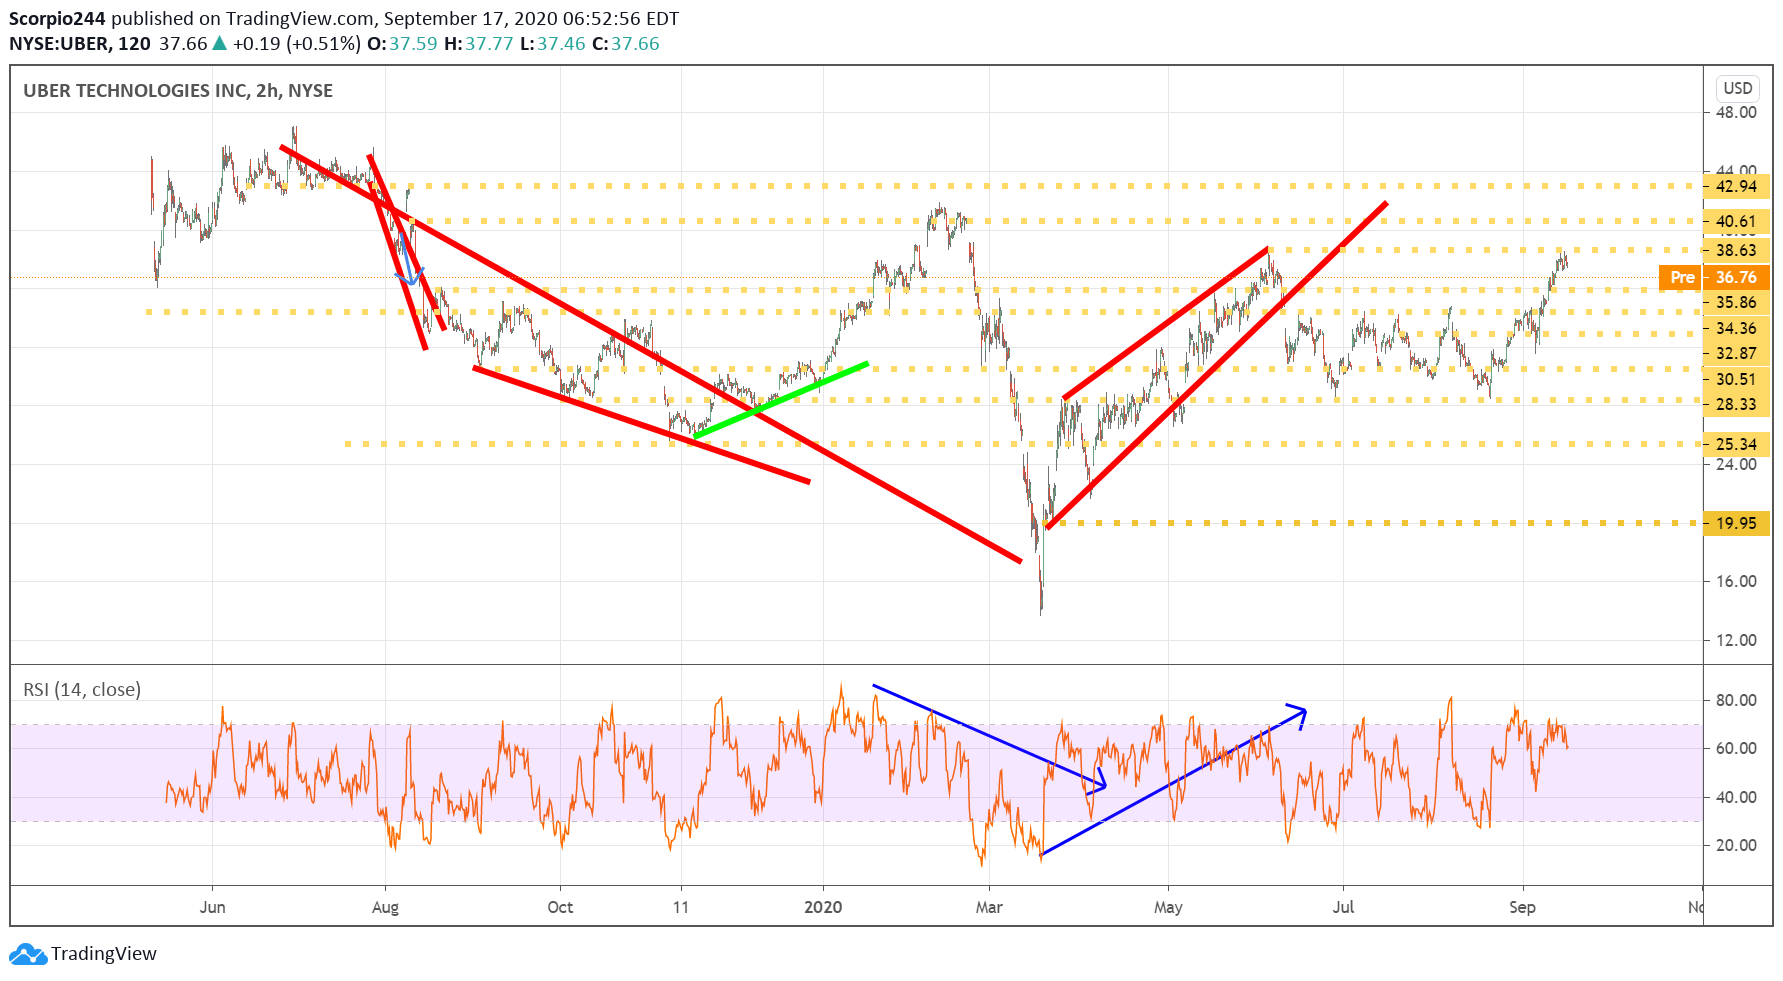The width and height of the screenshot is (1783, 981).
Task: Click the Jun date axis label
Action: coord(212,907)
